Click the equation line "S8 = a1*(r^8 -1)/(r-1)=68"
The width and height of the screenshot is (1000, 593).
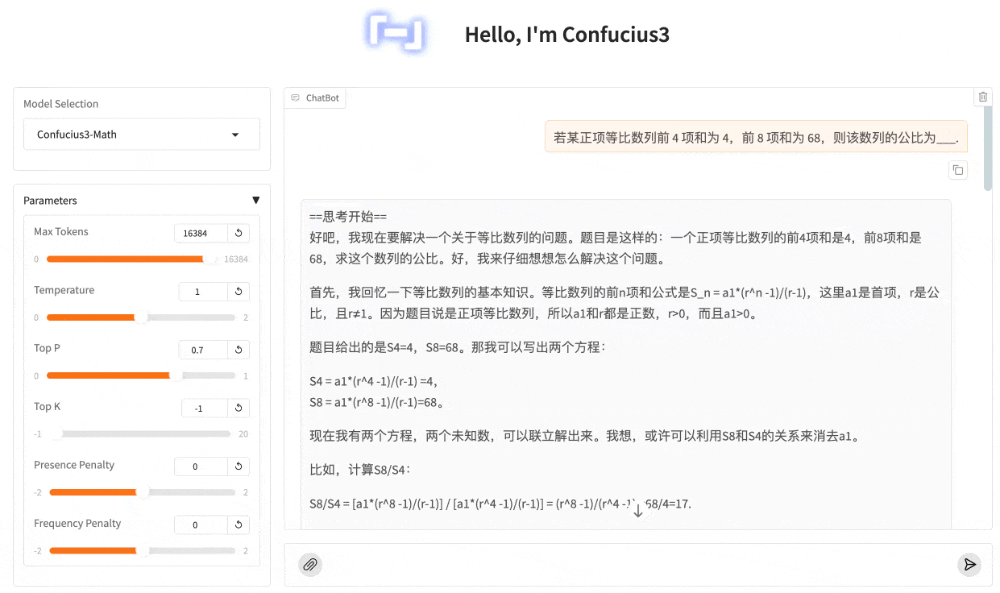(x=376, y=402)
